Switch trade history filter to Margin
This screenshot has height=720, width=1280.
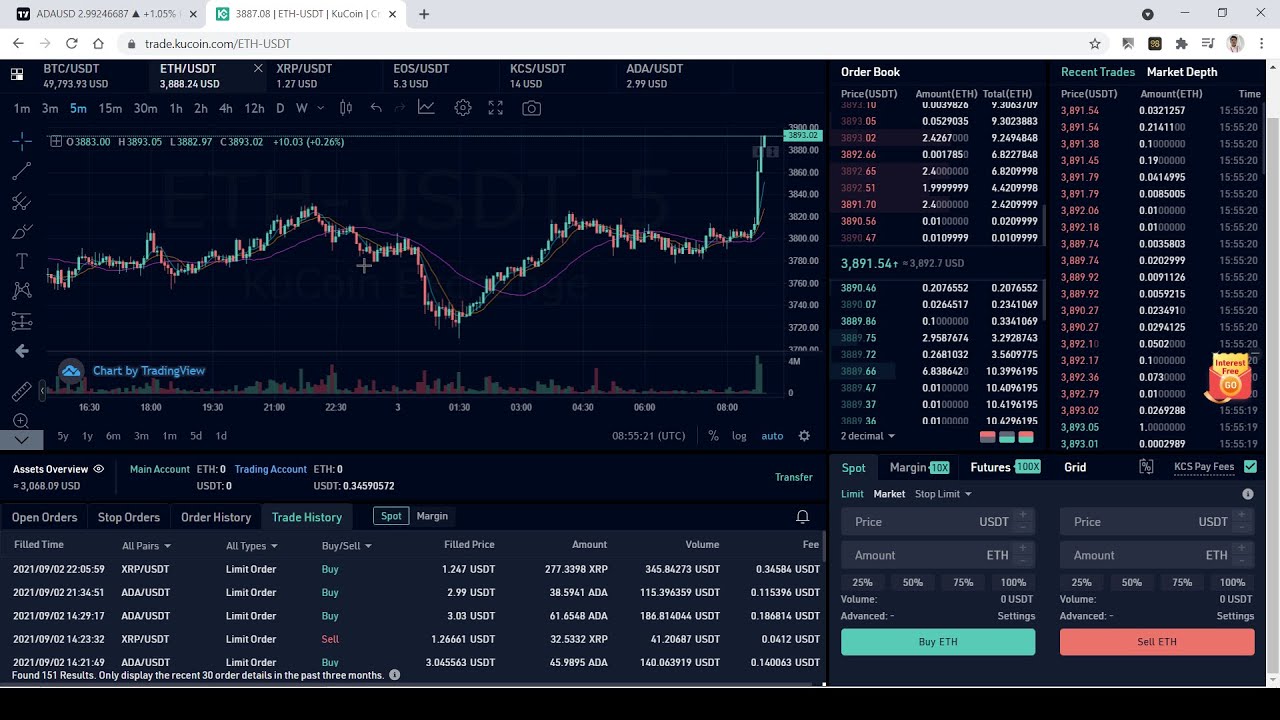pos(432,516)
